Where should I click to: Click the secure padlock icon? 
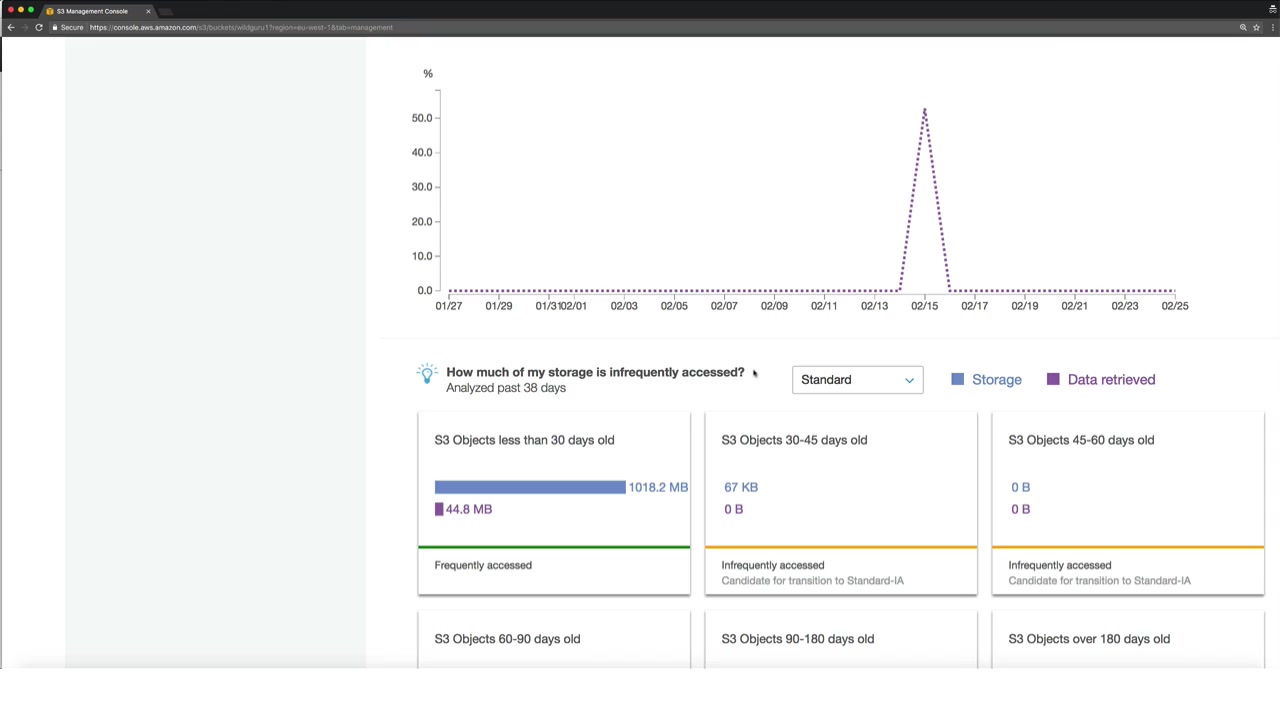(x=55, y=27)
